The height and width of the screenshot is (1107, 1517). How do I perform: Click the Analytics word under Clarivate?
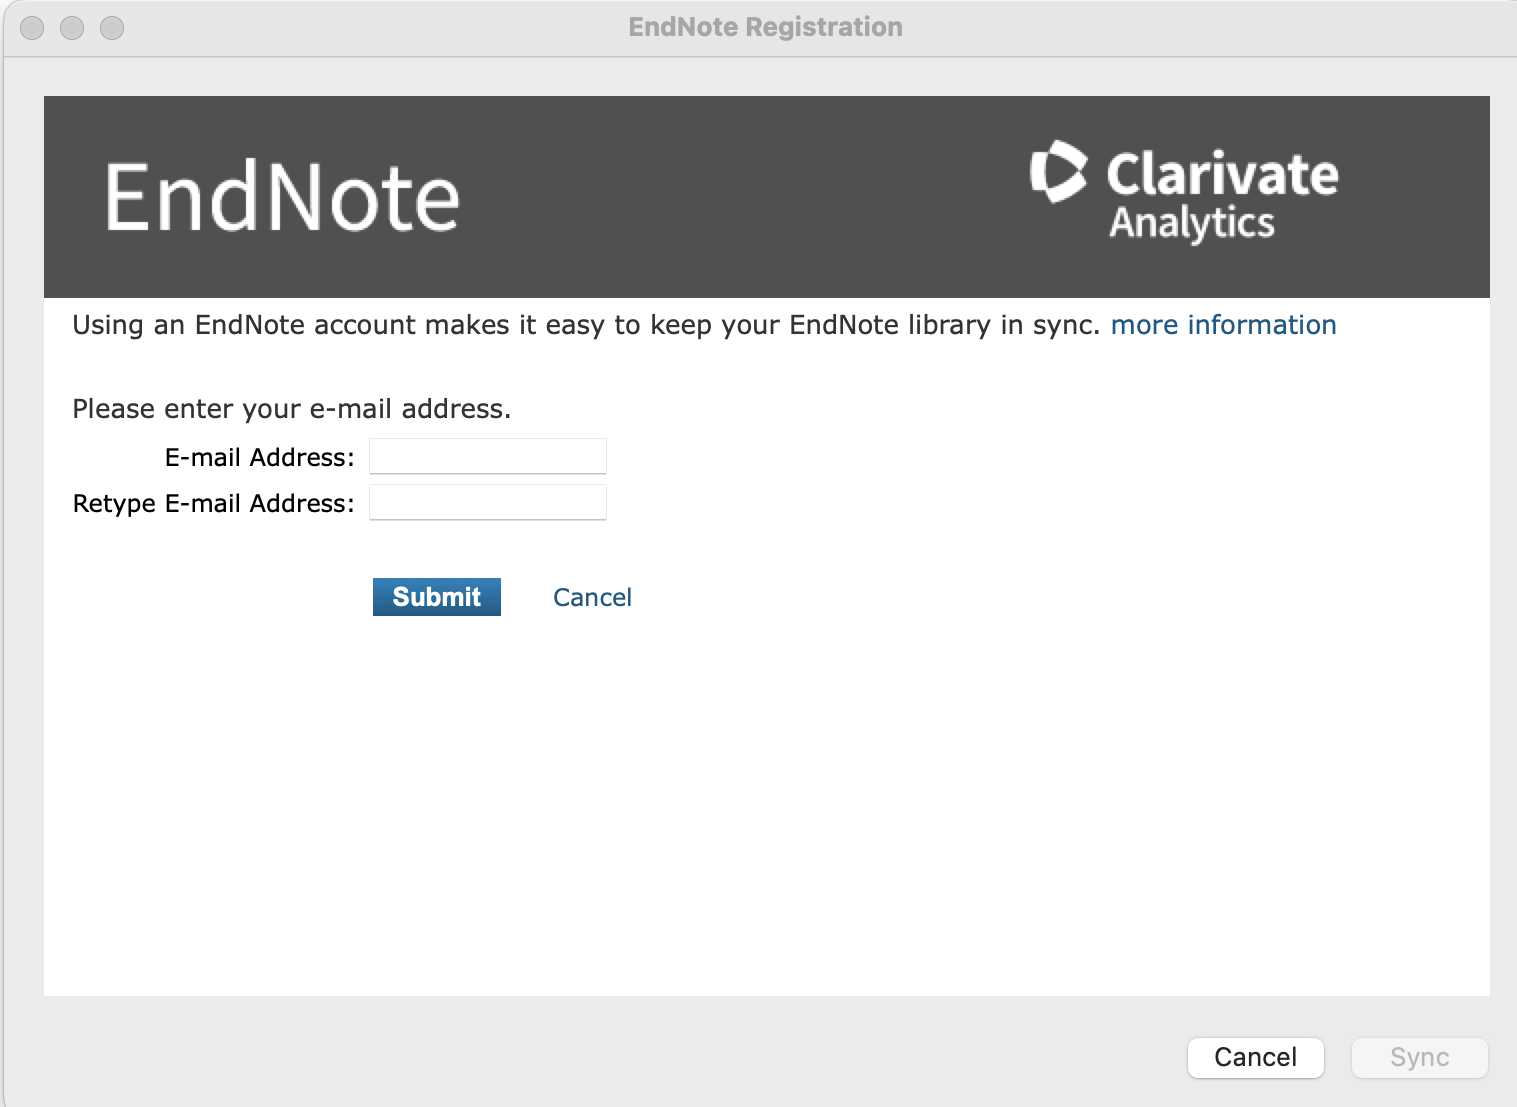(x=1191, y=223)
